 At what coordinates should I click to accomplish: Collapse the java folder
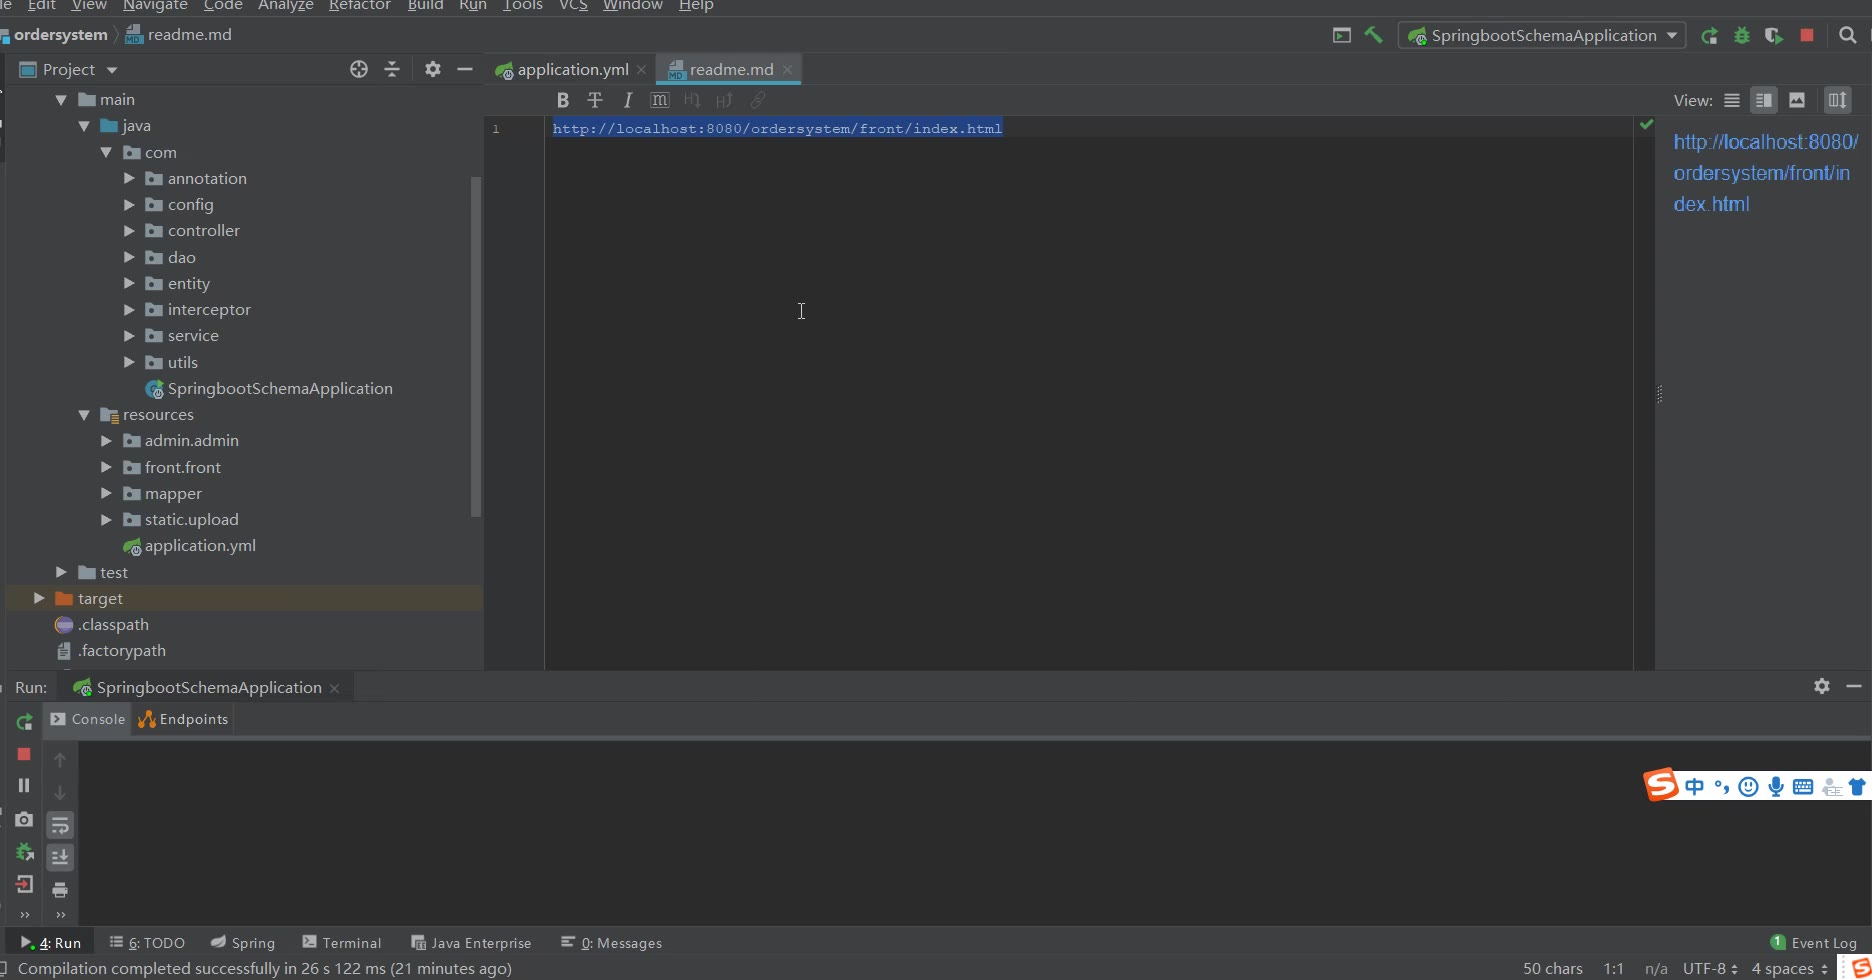click(x=84, y=126)
